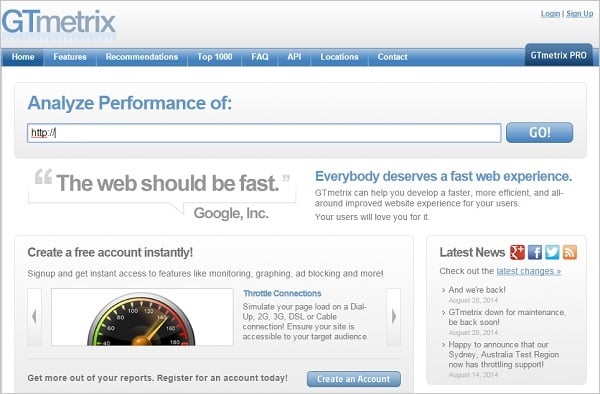Viewport: 600px width, 394px height.
Task: Click the 'Everybody deserves a fast web experience.' heading
Action: [x=443, y=176]
